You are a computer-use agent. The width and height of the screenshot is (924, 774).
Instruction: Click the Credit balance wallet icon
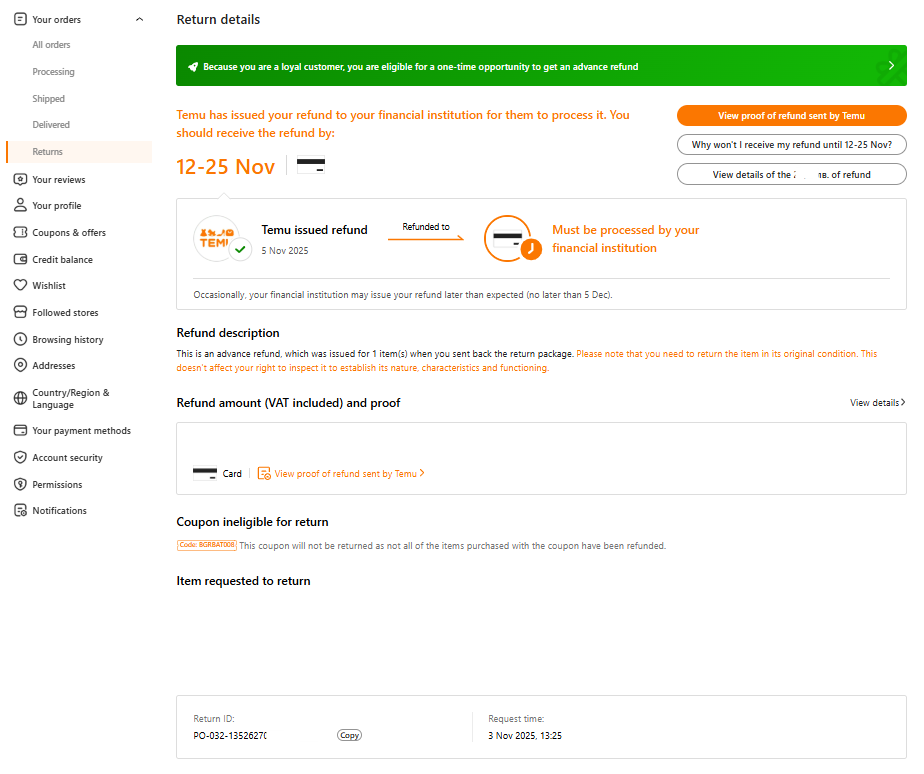click(20, 260)
